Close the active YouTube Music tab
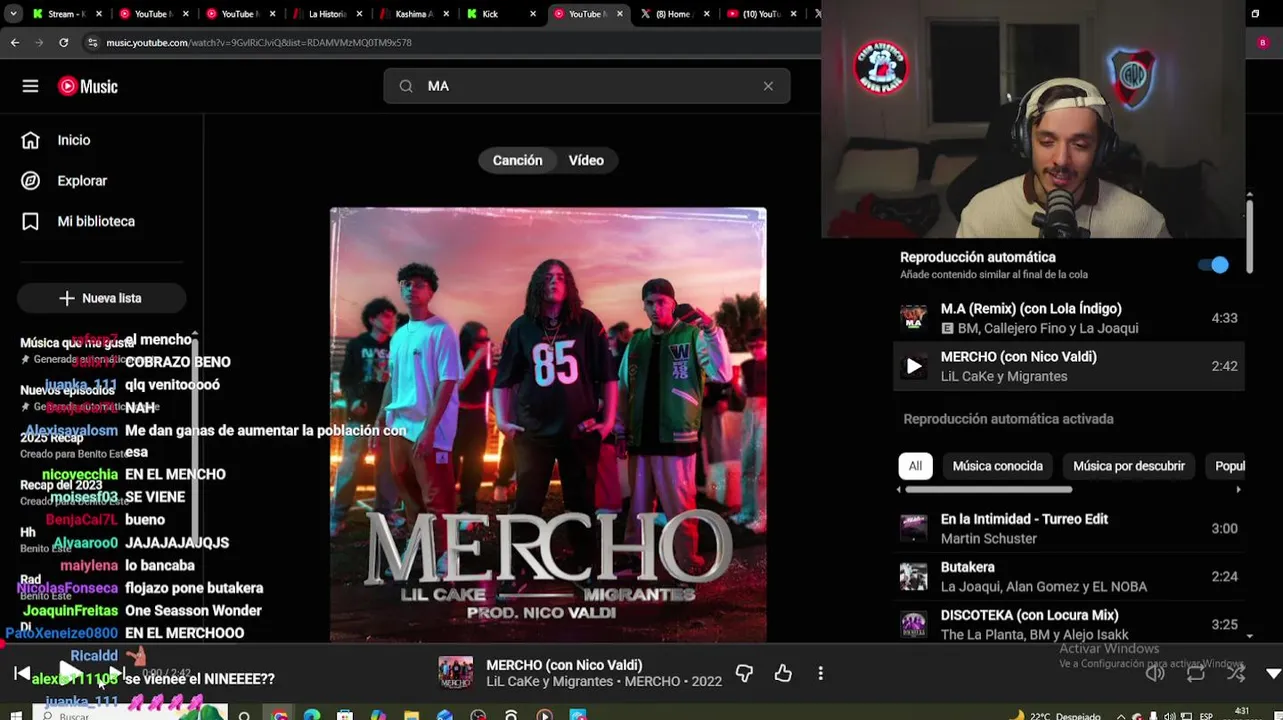Image resolution: width=1283 pixels, height=720 pixels. (x=621, y=14)
